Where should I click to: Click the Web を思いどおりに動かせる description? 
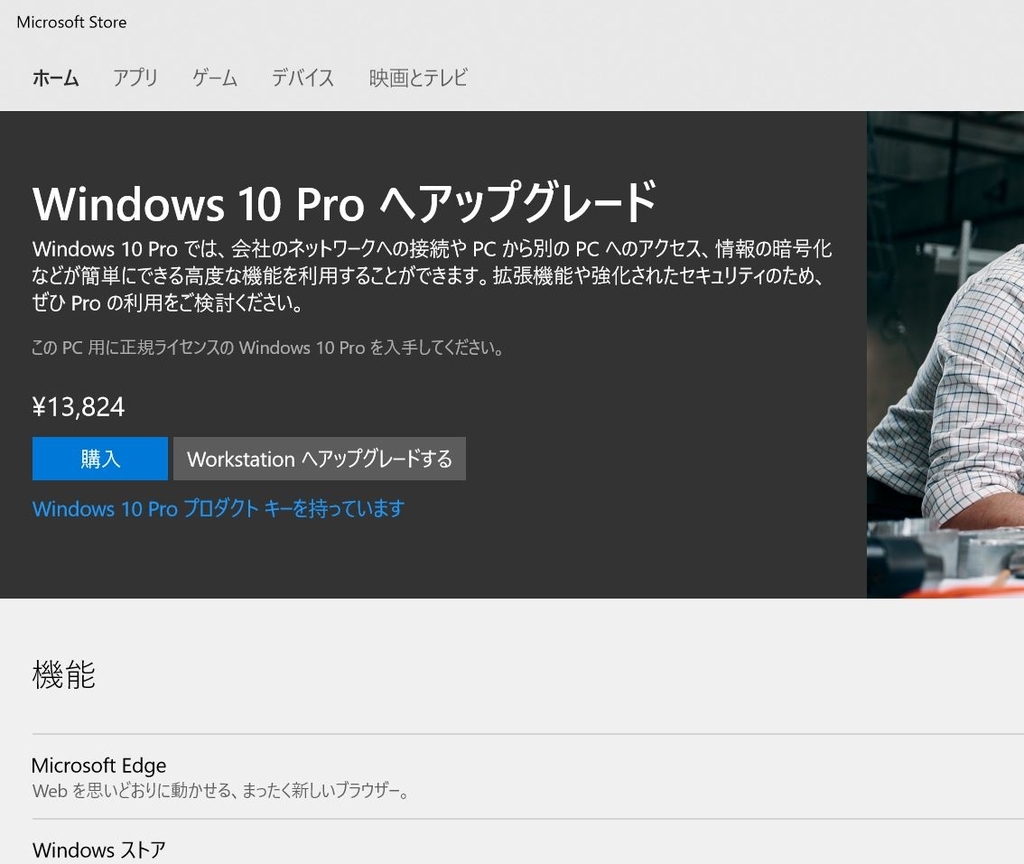tap(221, 791)
